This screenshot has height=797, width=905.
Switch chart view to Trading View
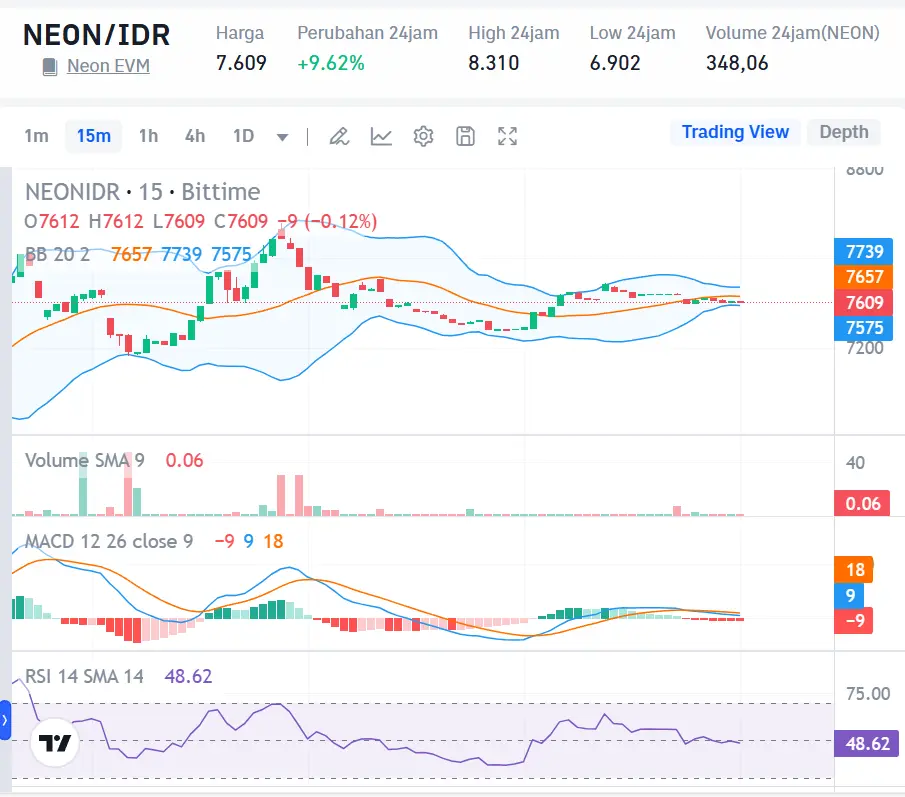pyautogui.click(x=735, y=131)
